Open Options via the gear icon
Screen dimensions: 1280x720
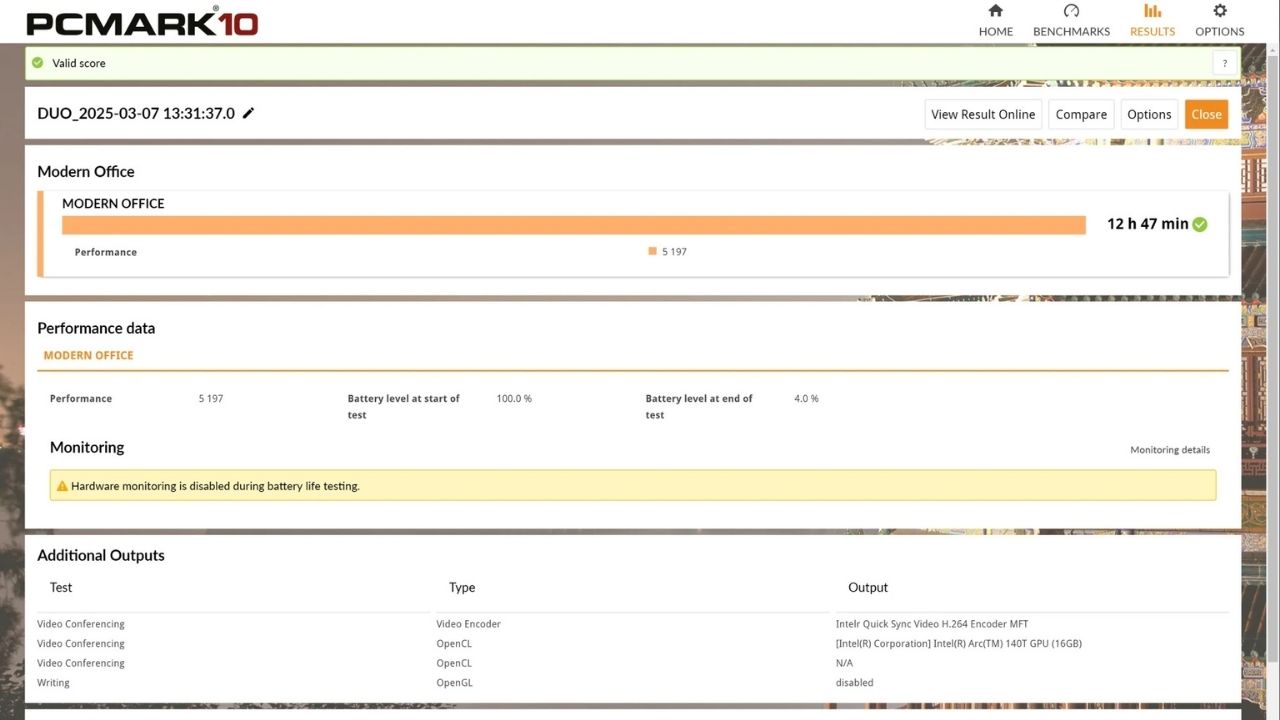(1219, 11)
